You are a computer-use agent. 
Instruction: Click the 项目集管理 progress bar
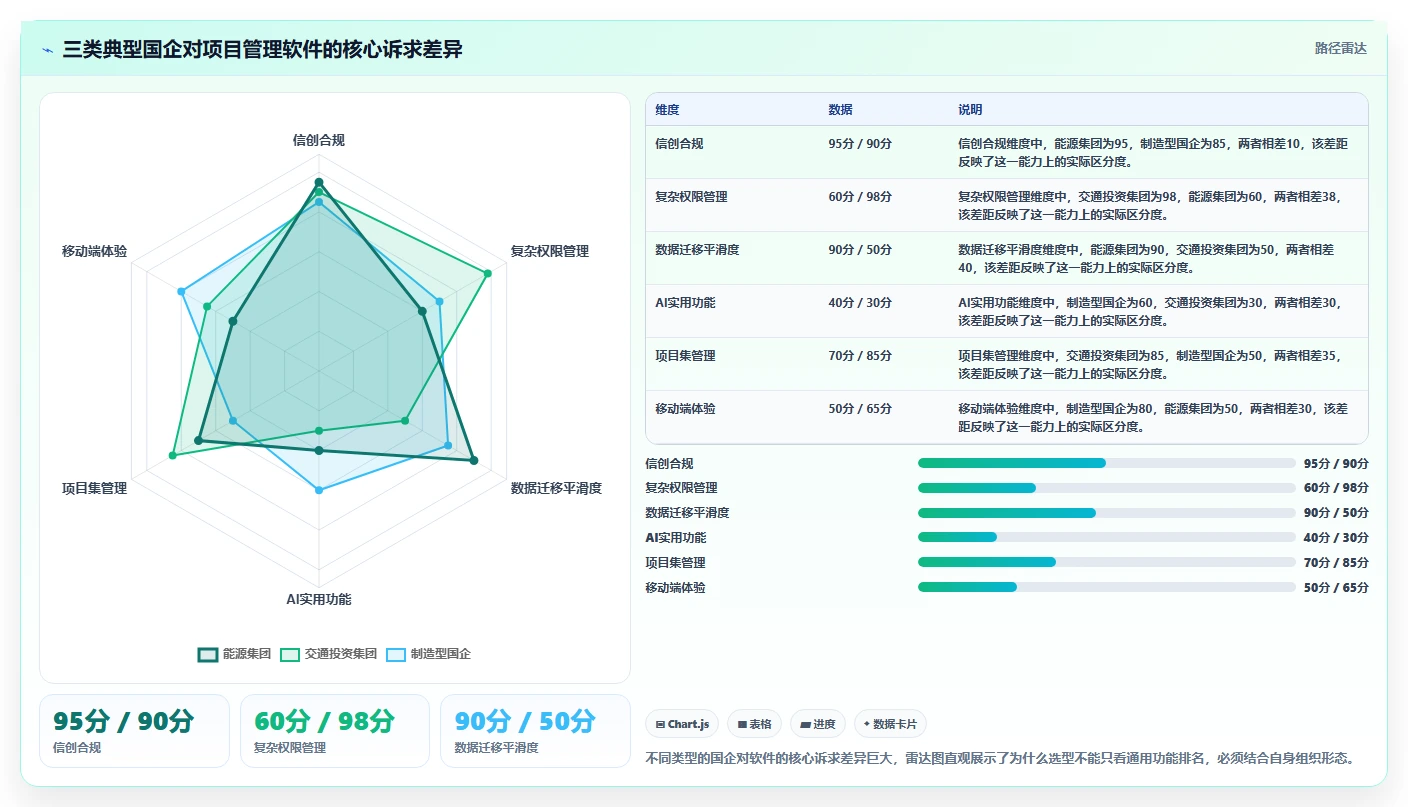[1106, 562]
